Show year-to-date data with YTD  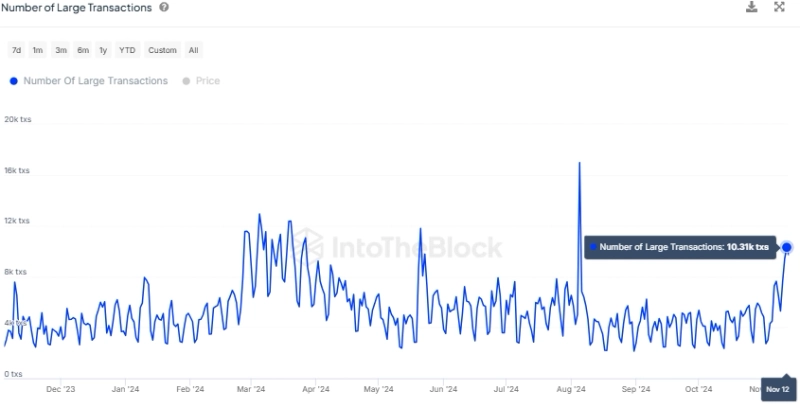point(127,50)
